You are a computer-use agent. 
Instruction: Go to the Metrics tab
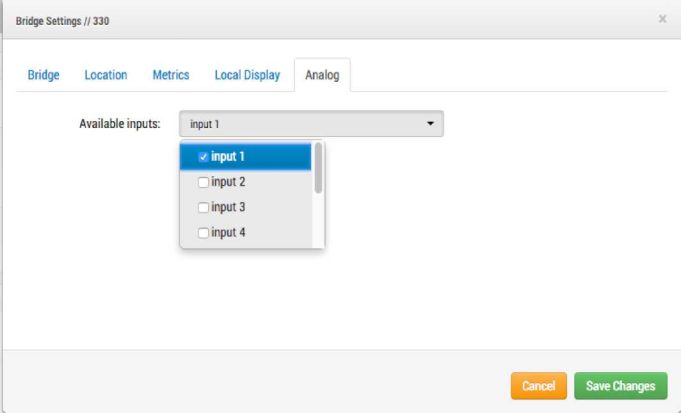coord(171,75)
